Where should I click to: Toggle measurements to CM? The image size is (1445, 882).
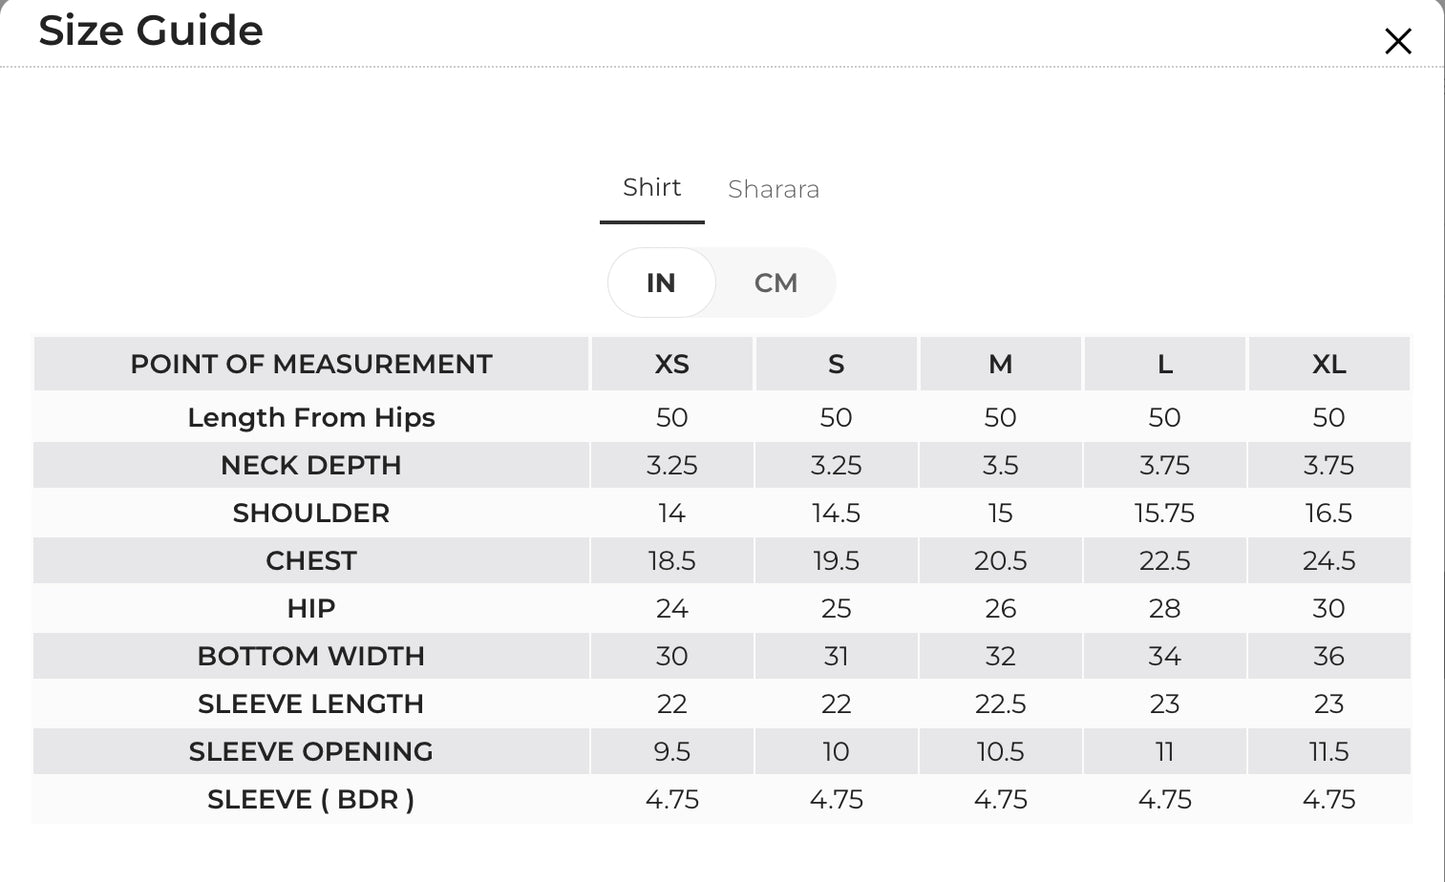coord(776,283)
